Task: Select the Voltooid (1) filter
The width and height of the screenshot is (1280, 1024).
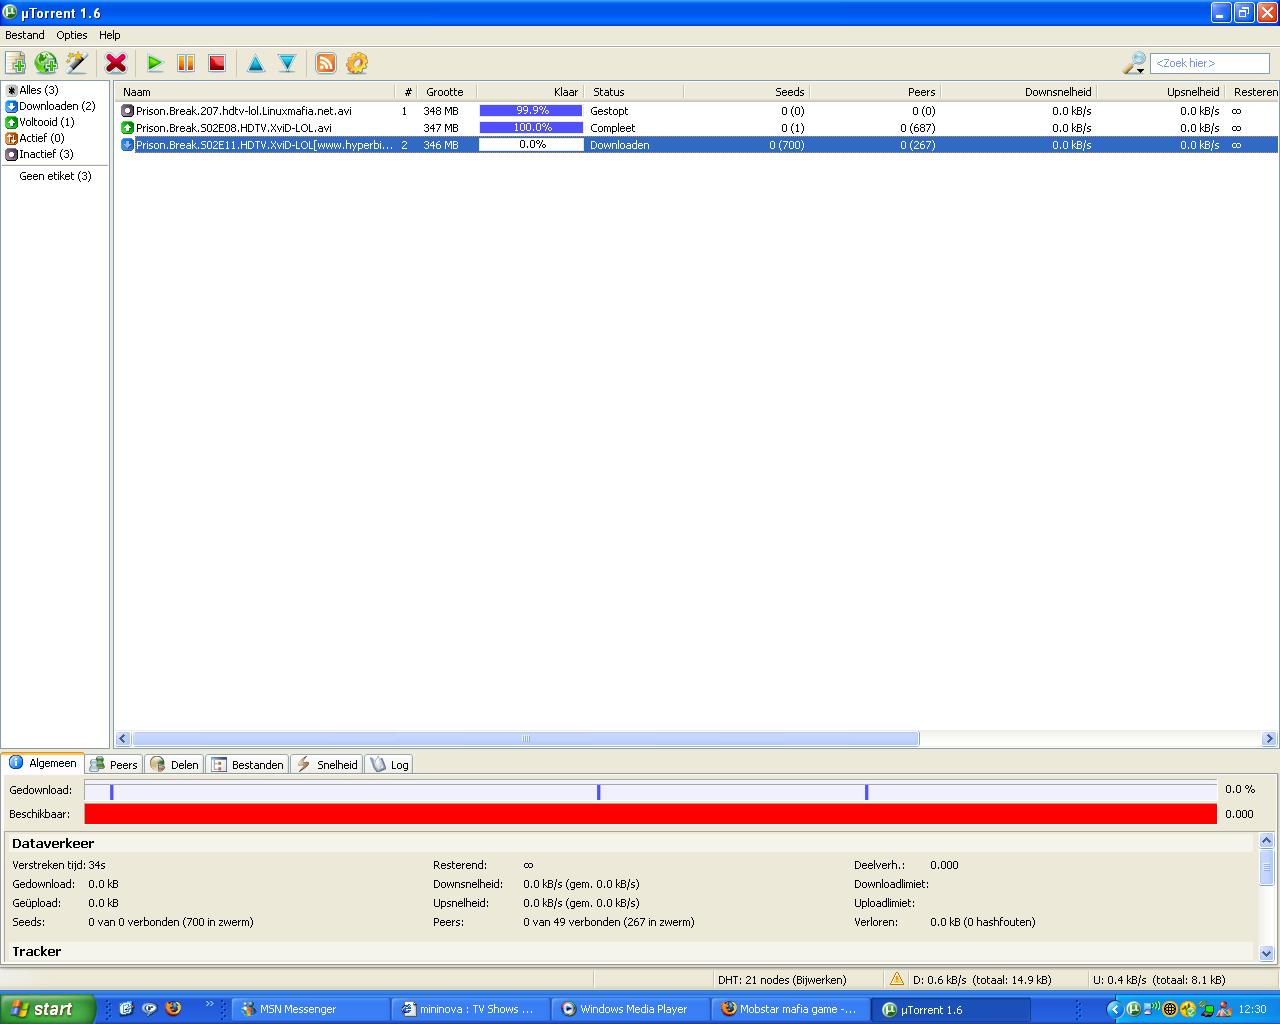Action: point(46,122)
